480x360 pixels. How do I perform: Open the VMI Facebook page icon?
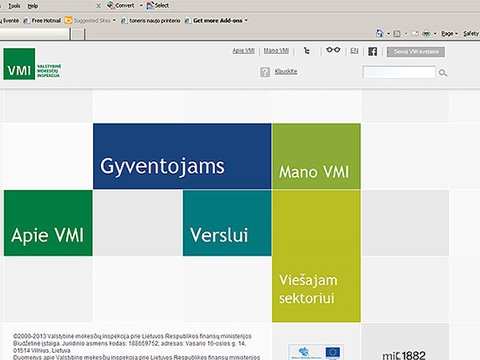tap(372, 51)
